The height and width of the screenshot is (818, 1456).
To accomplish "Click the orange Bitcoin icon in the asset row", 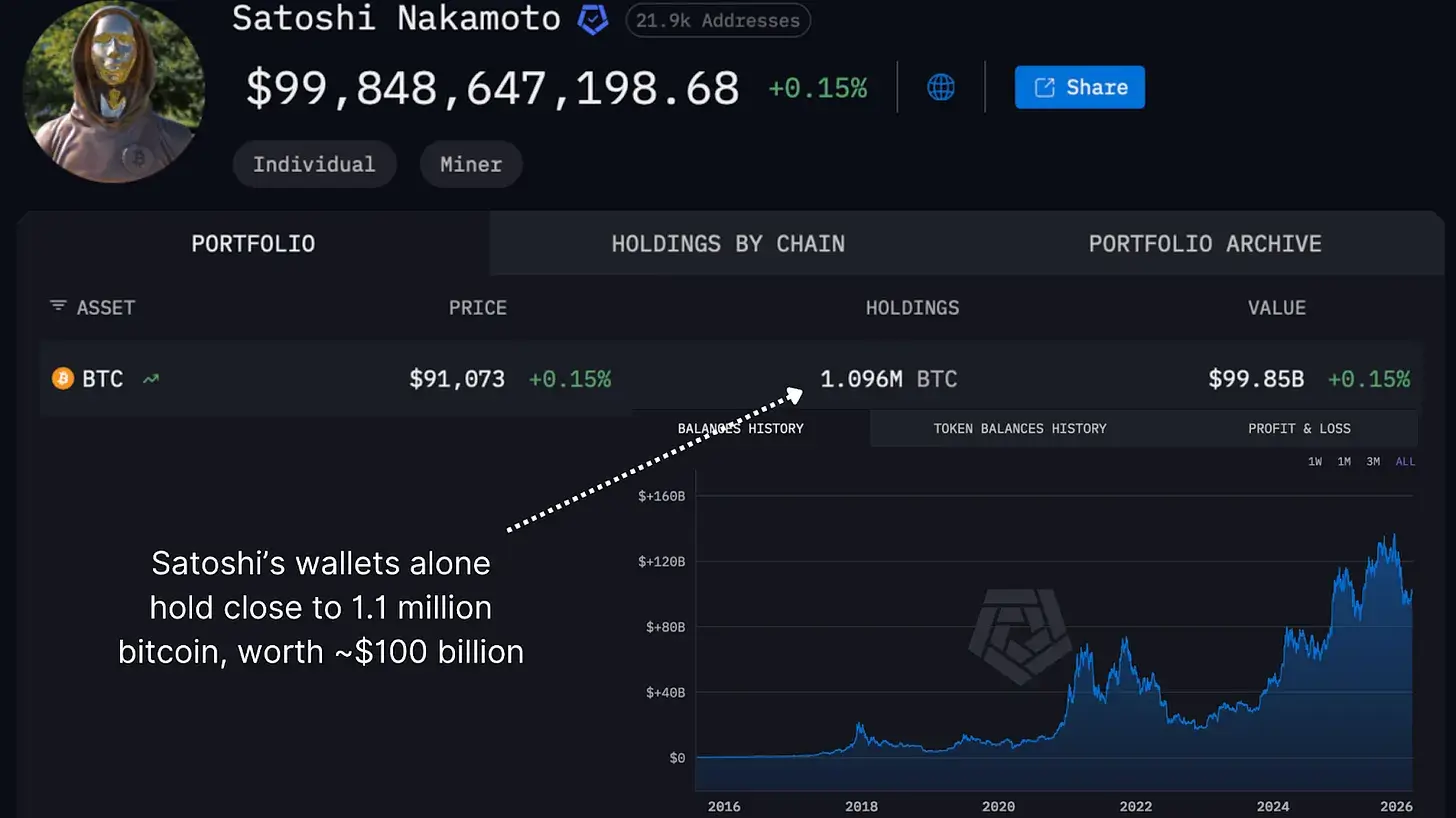I will (63, 379).
